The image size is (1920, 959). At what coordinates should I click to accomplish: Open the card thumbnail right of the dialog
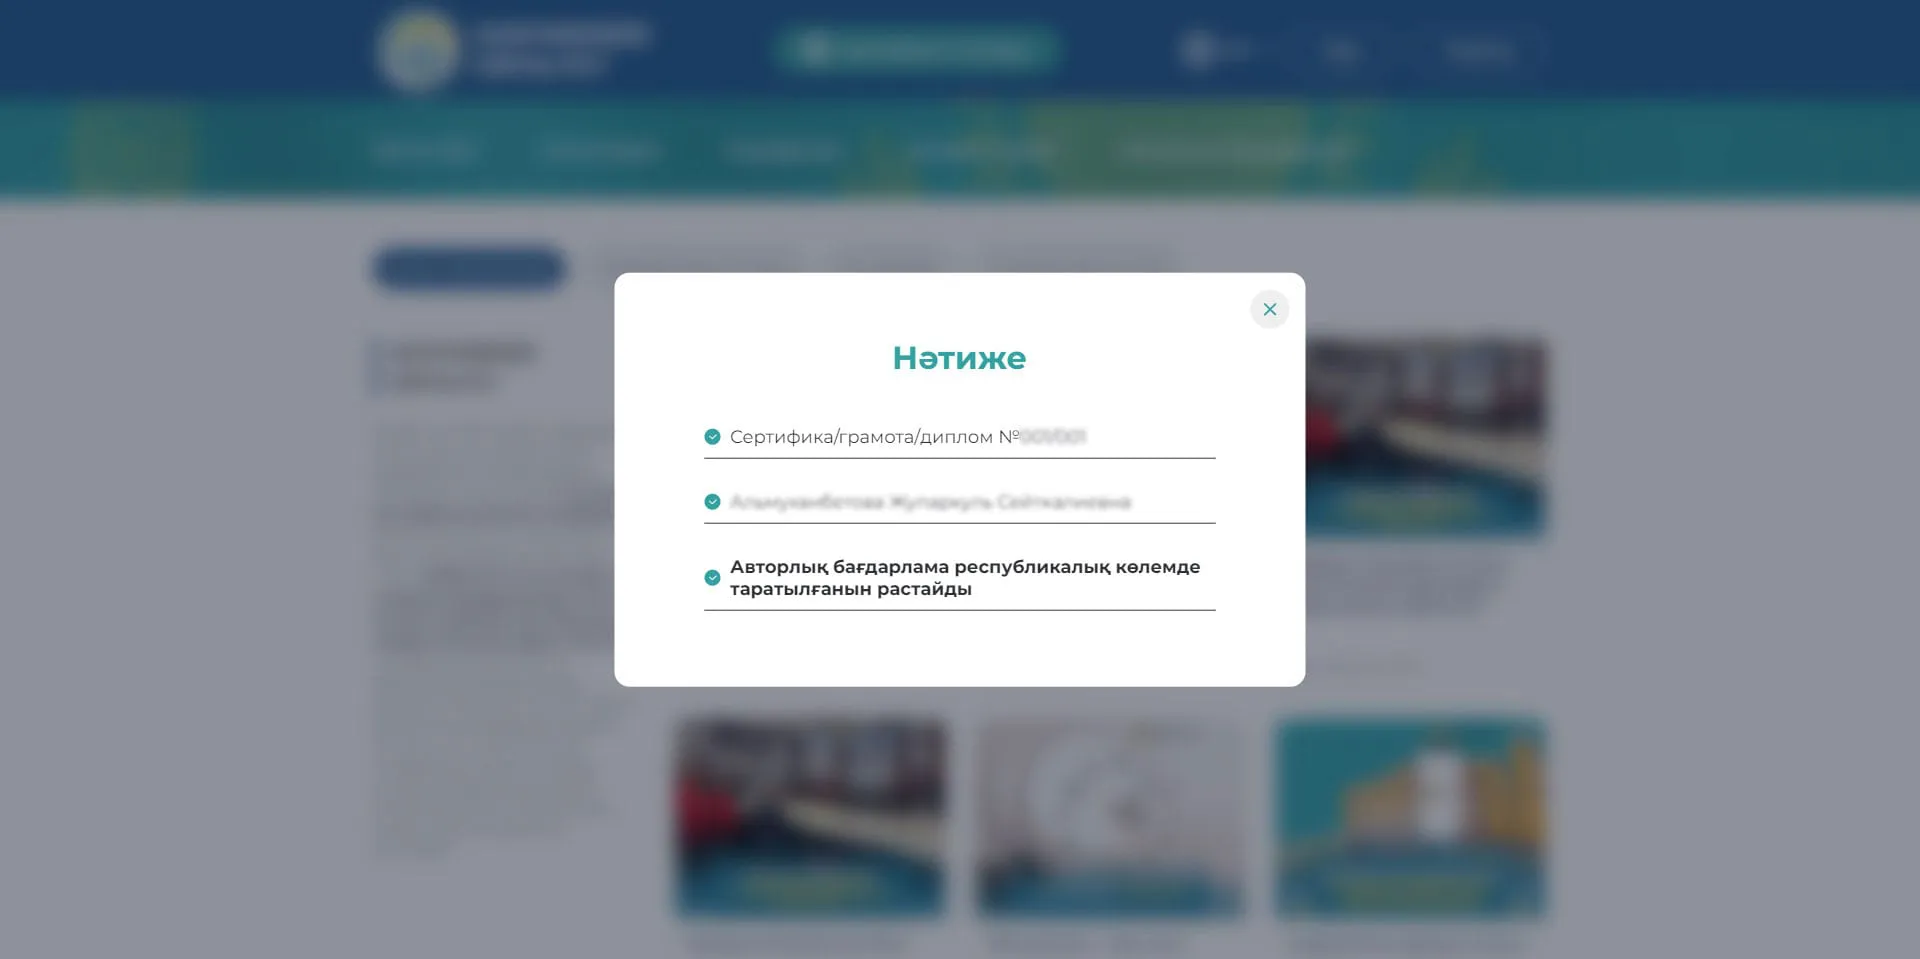(1425, 437)
